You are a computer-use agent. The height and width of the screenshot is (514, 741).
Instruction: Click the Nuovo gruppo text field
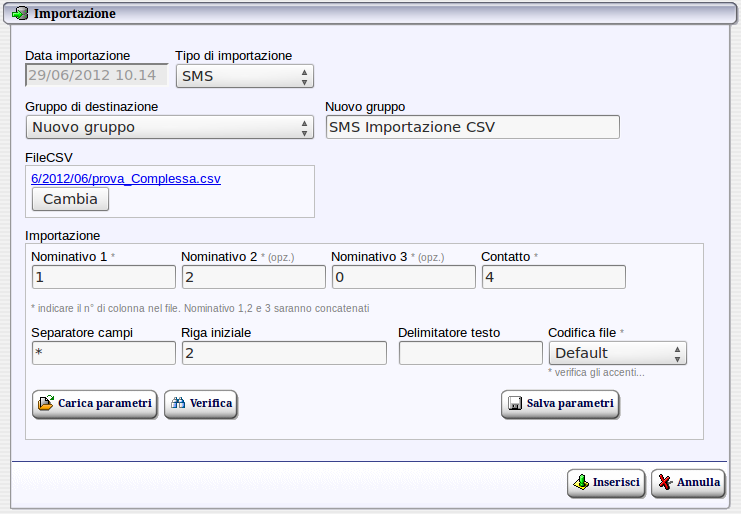click(472, 127)
